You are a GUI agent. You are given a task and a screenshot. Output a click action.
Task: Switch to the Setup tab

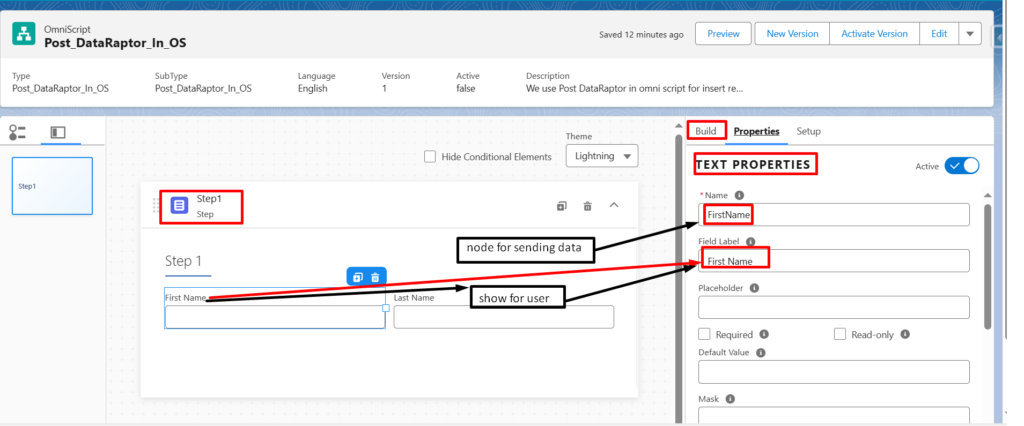[808, 131]
